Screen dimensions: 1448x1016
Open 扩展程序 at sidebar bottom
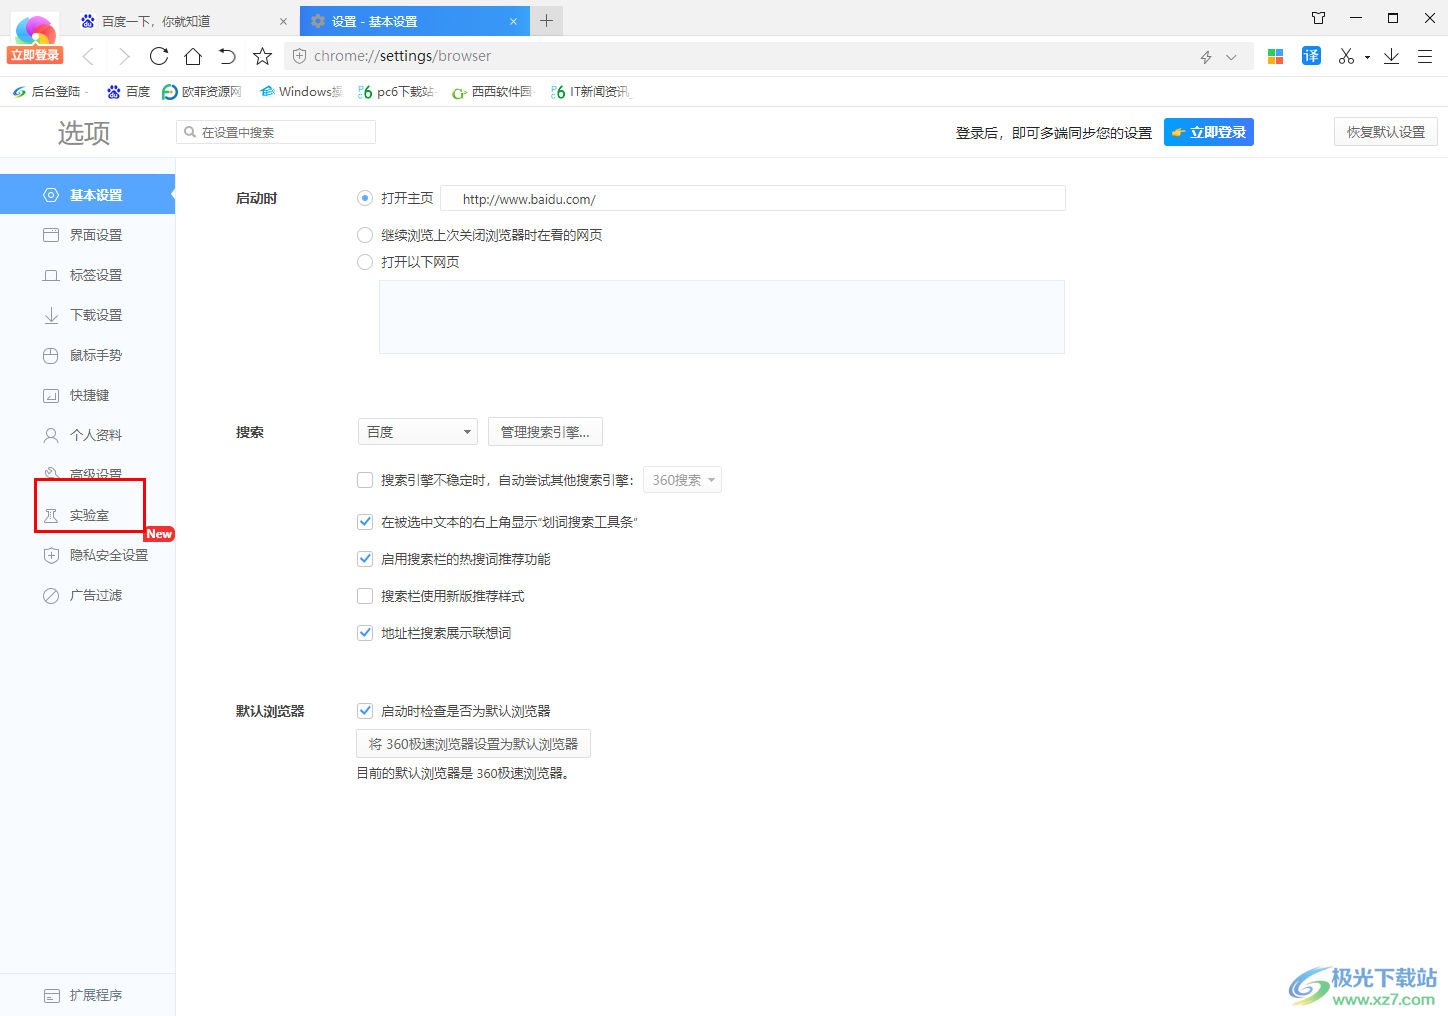(x=87, y=995)
